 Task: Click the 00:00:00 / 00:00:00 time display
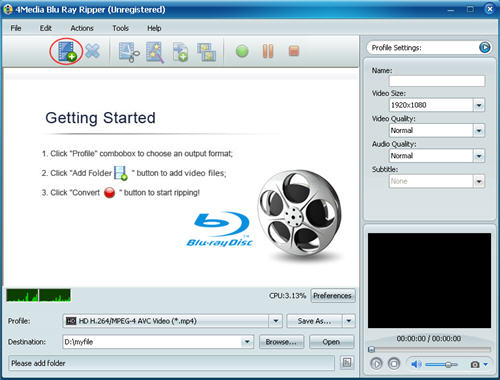(x=429, y=339)
